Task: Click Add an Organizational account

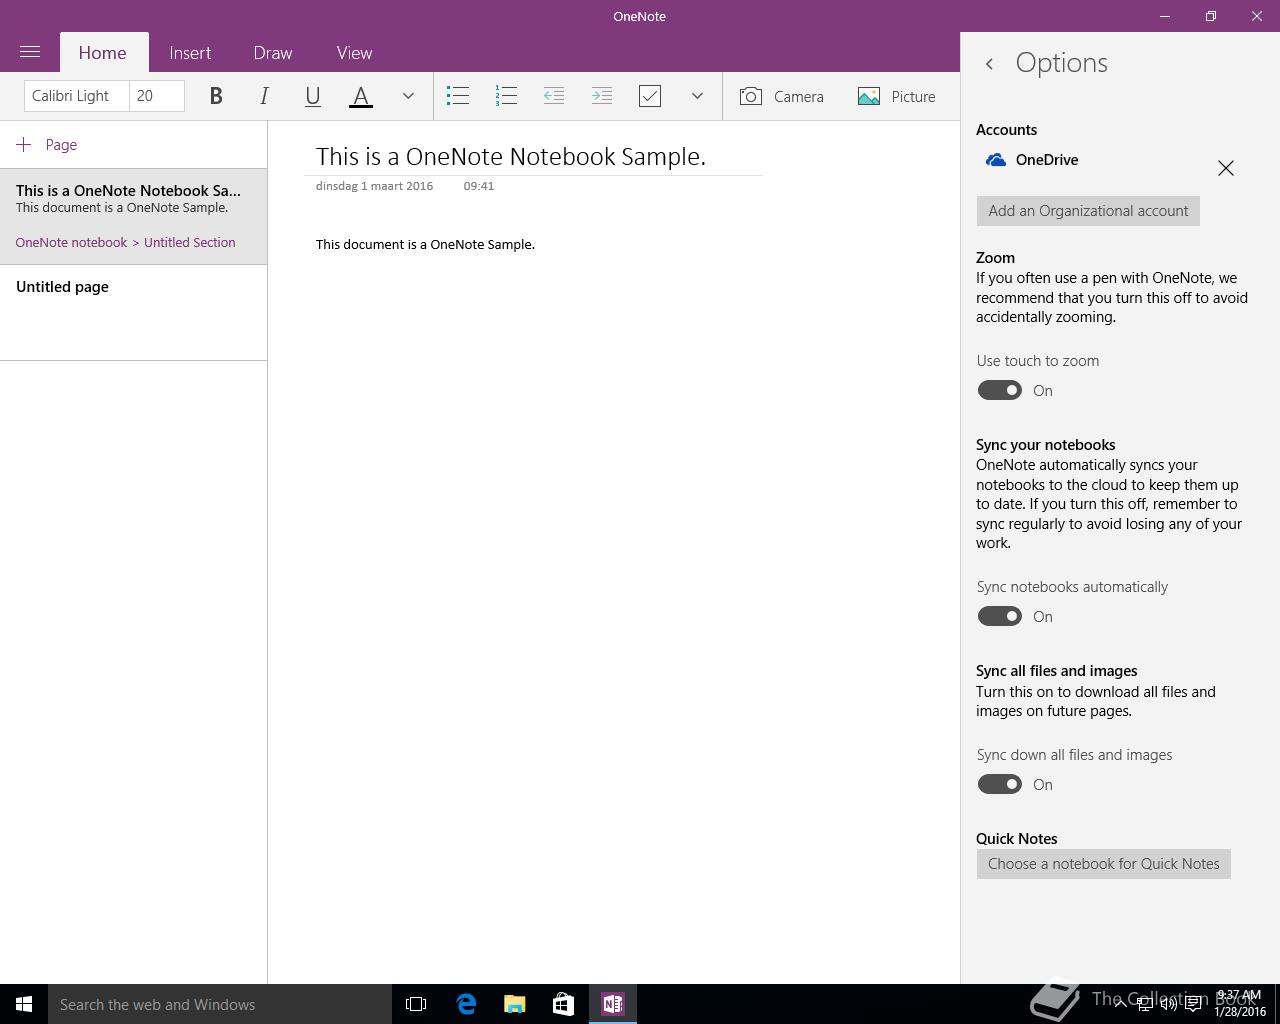Action: coord(1088,211)
